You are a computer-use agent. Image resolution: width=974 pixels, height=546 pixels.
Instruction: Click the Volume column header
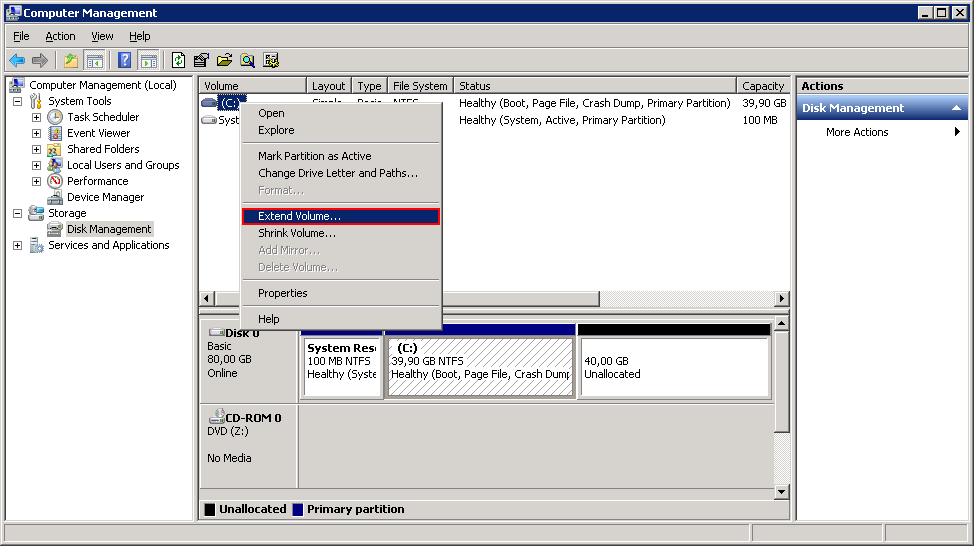point(253,86)
